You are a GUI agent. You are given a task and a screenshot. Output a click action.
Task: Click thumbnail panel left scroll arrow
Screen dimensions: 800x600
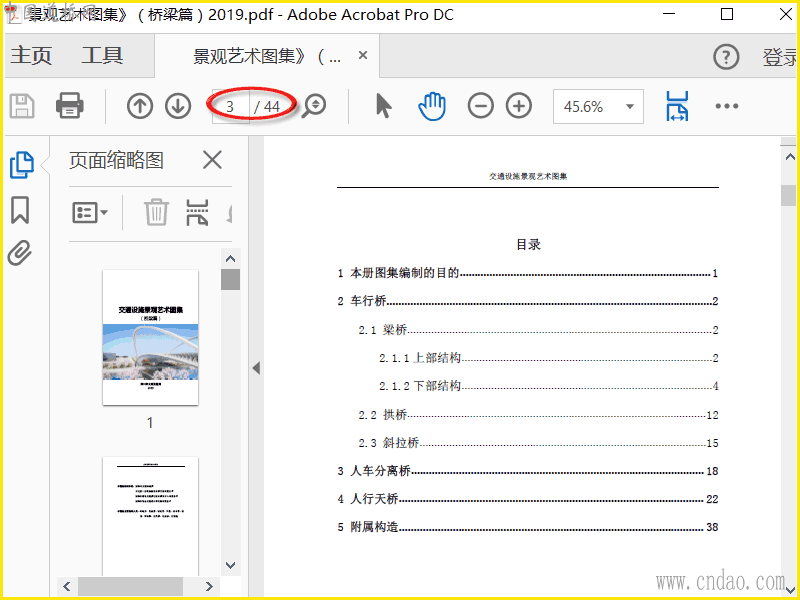67,586
